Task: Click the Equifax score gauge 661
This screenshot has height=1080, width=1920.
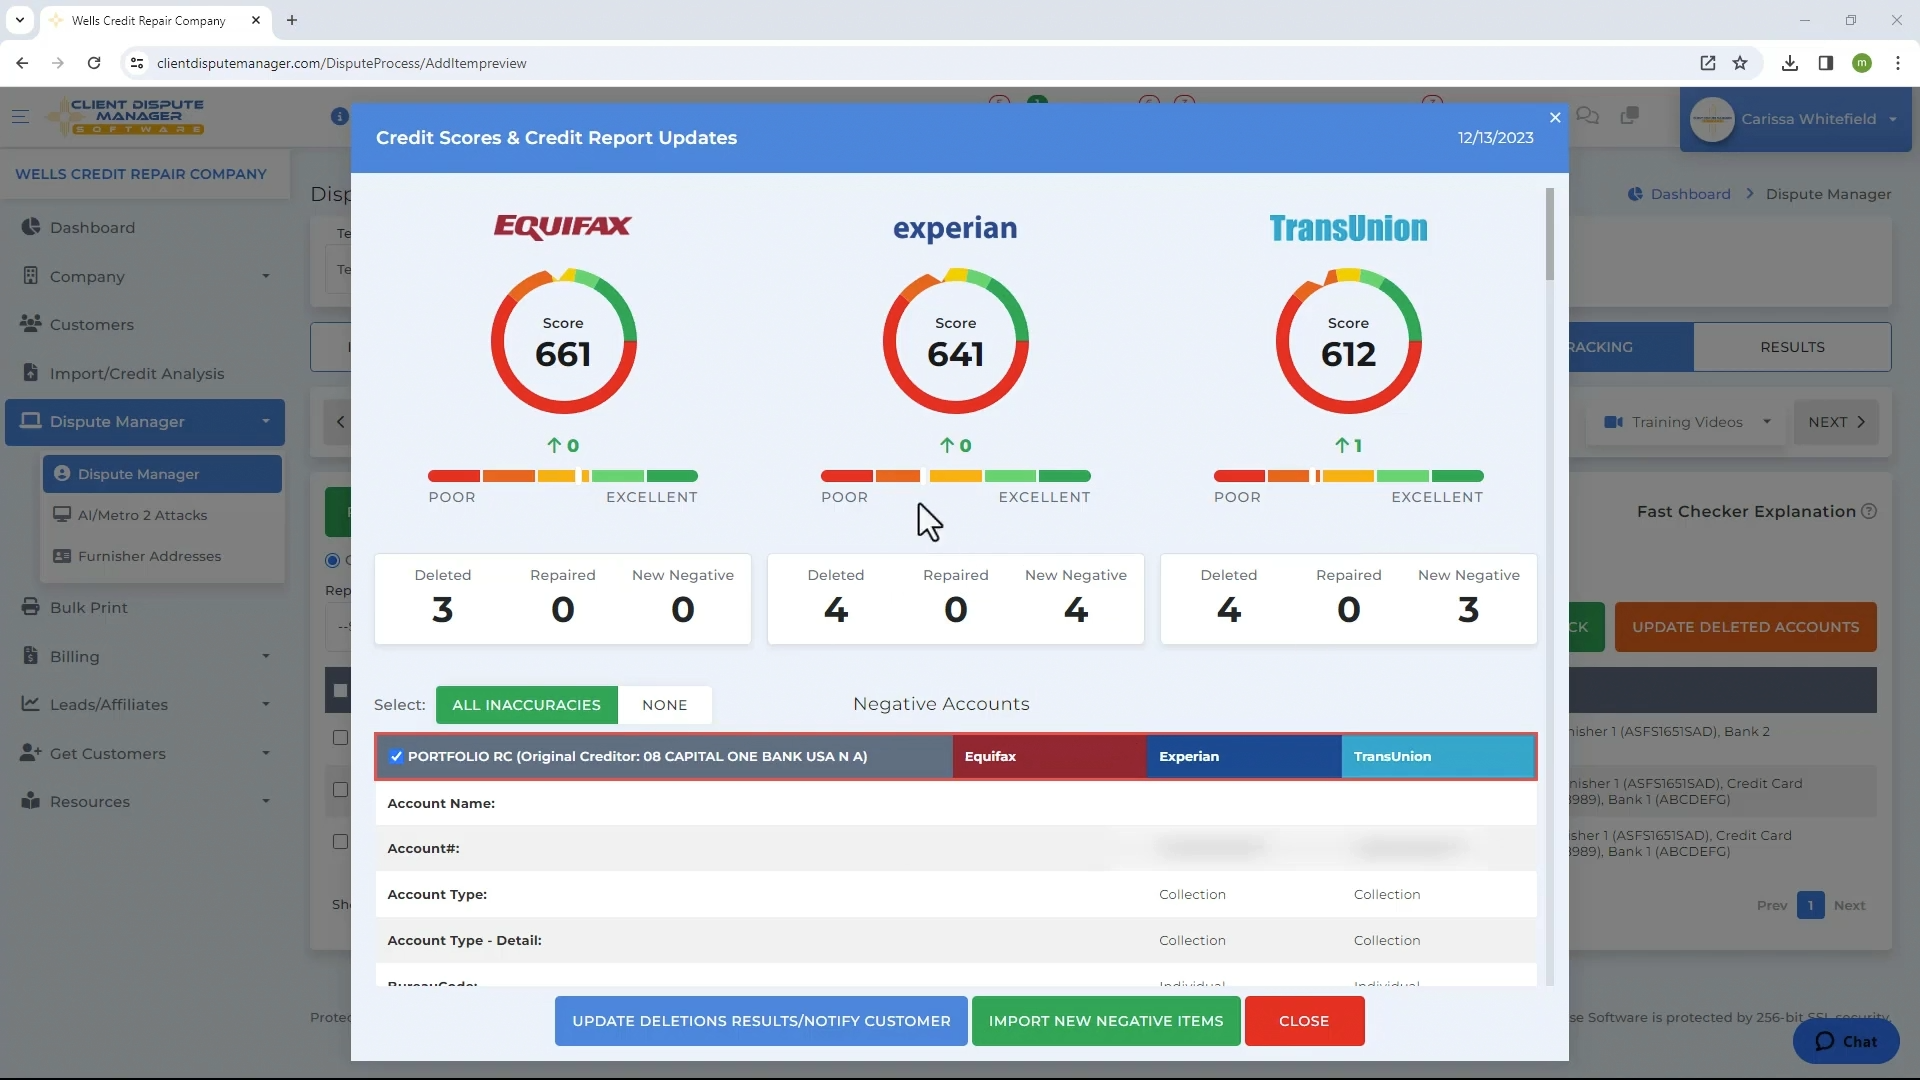Action: (x=563, y=341)
